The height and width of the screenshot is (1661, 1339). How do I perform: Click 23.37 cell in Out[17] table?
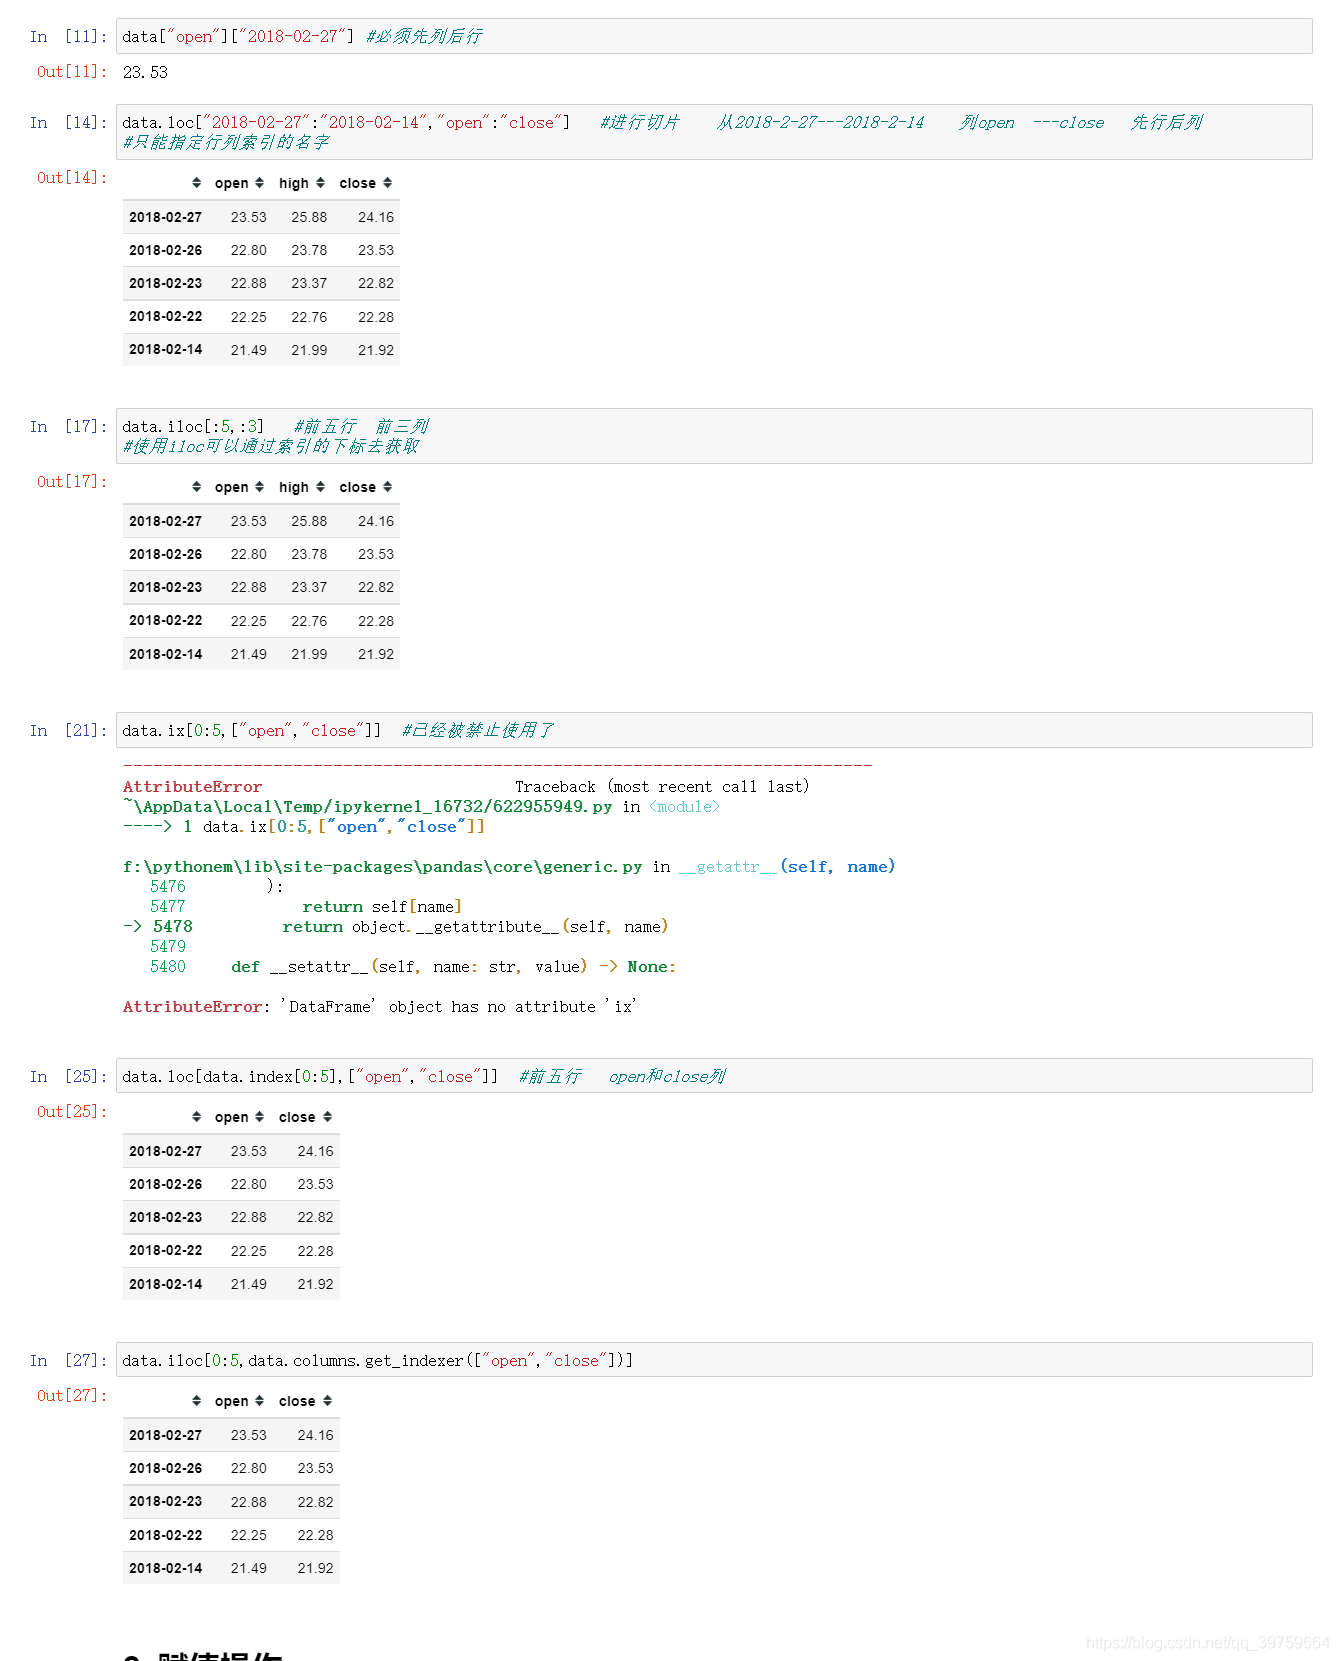[x=309, y=587]
